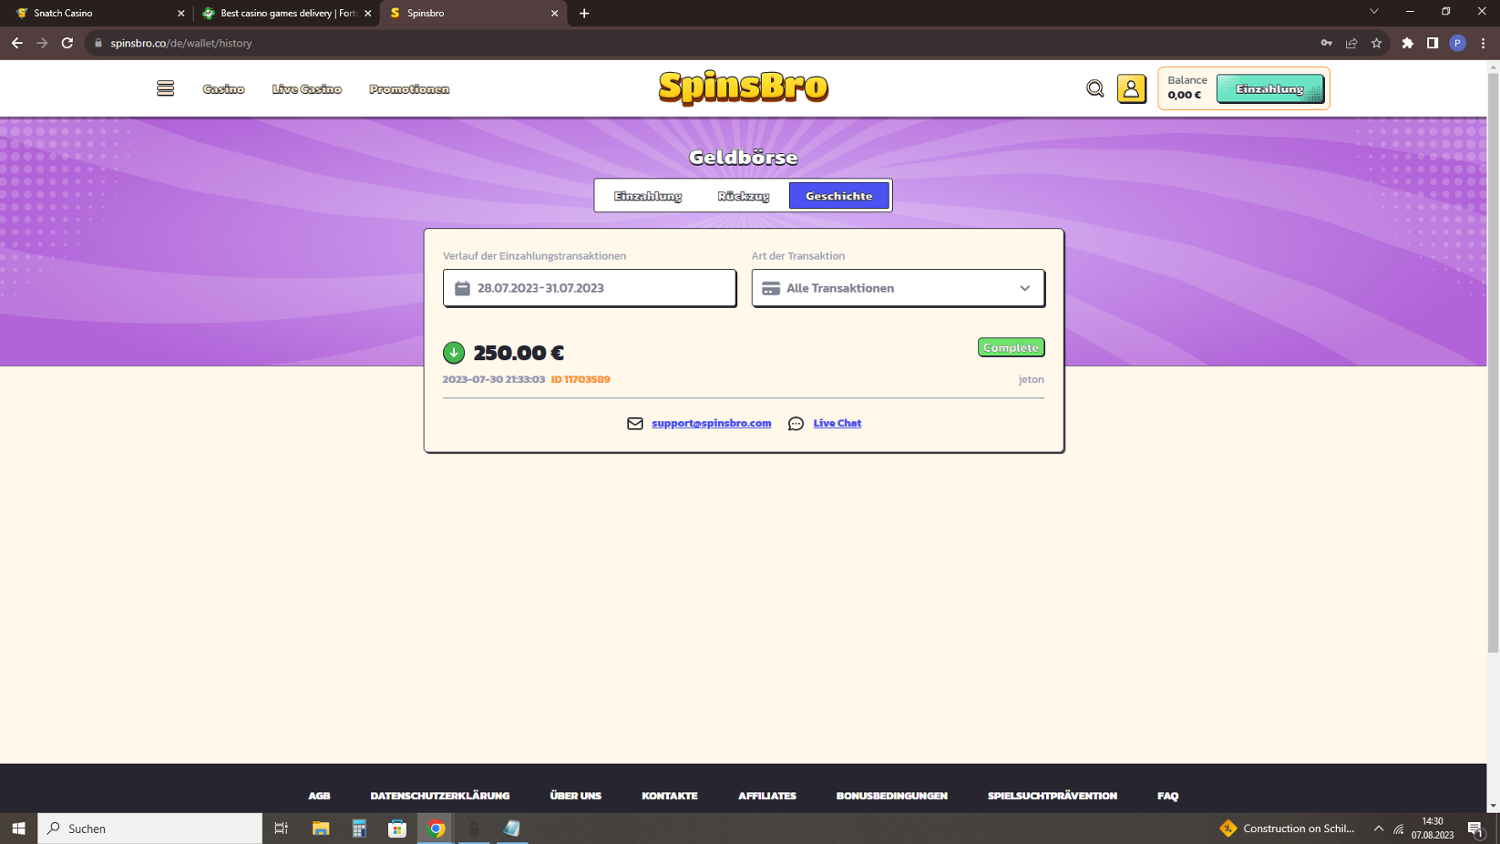
Task: Open the hamburger menu icon
Action: 164,88
